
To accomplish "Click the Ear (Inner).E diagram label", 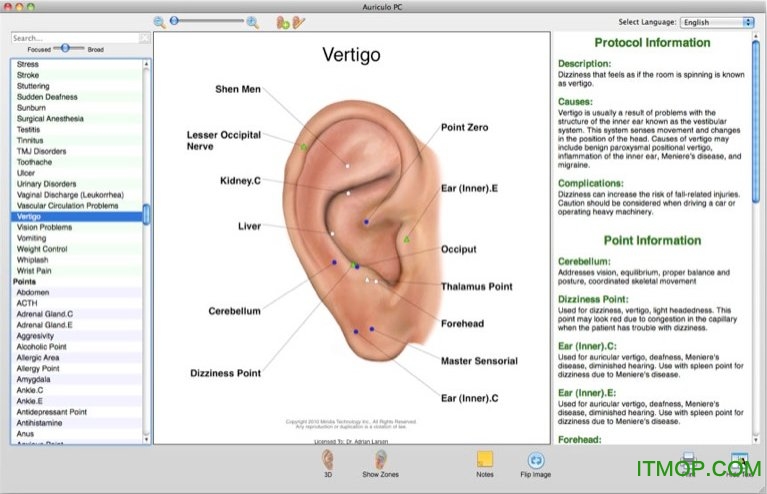I will tap(469, 188).
